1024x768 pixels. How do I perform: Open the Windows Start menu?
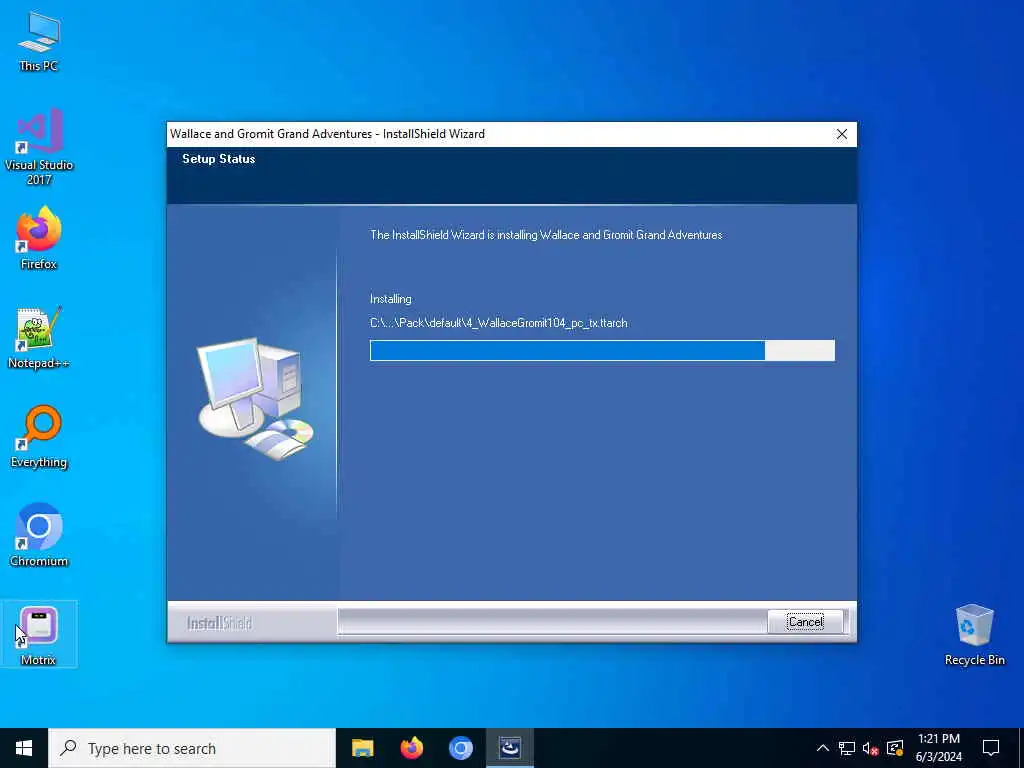pos(24,748)
